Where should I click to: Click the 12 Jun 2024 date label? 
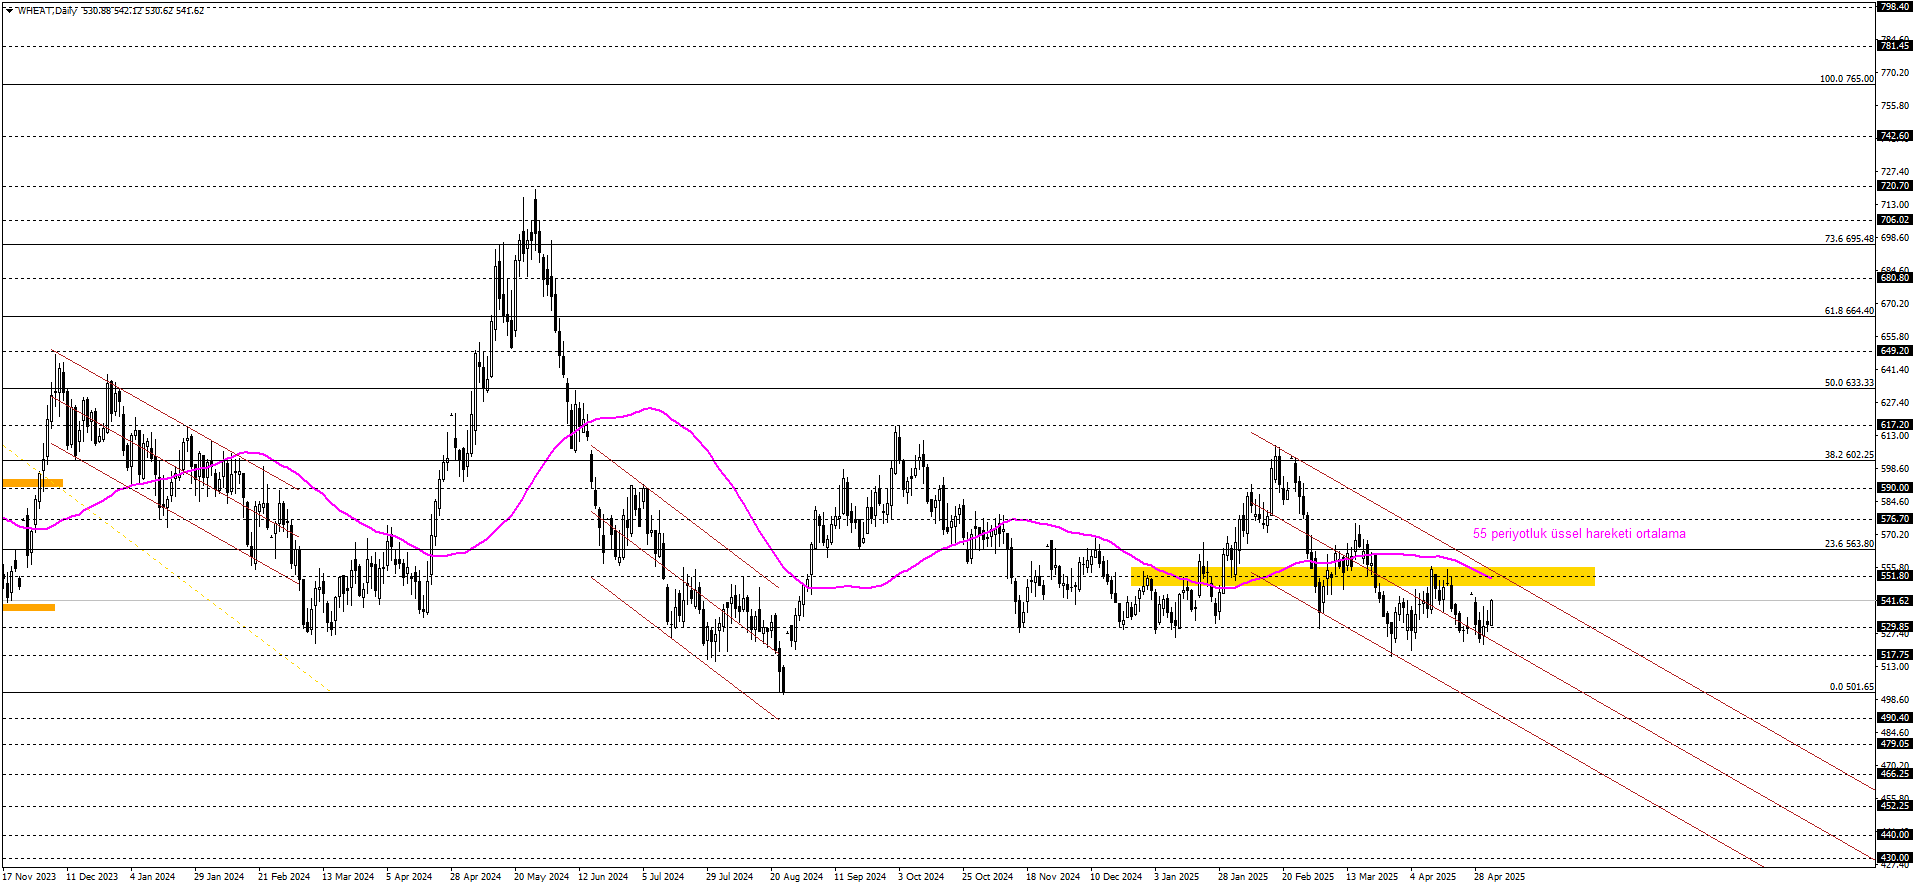[x=603, y=877]
